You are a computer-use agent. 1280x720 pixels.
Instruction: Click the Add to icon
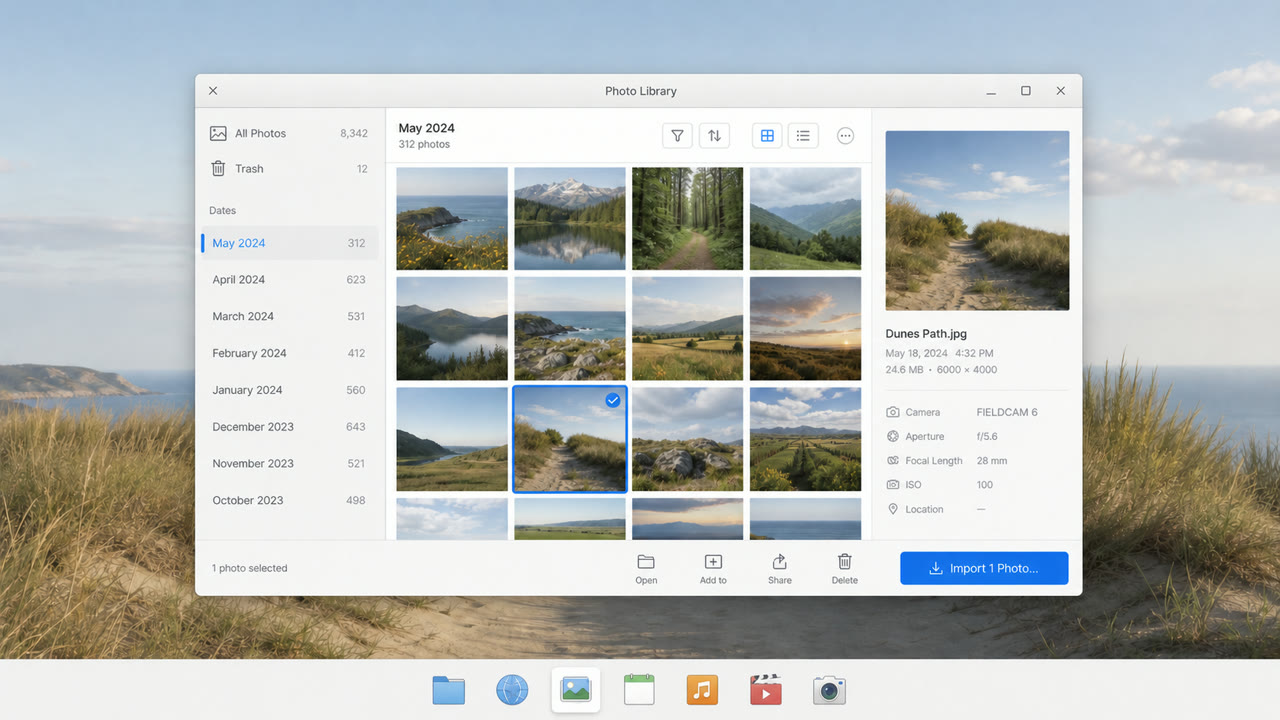(713, 562)
